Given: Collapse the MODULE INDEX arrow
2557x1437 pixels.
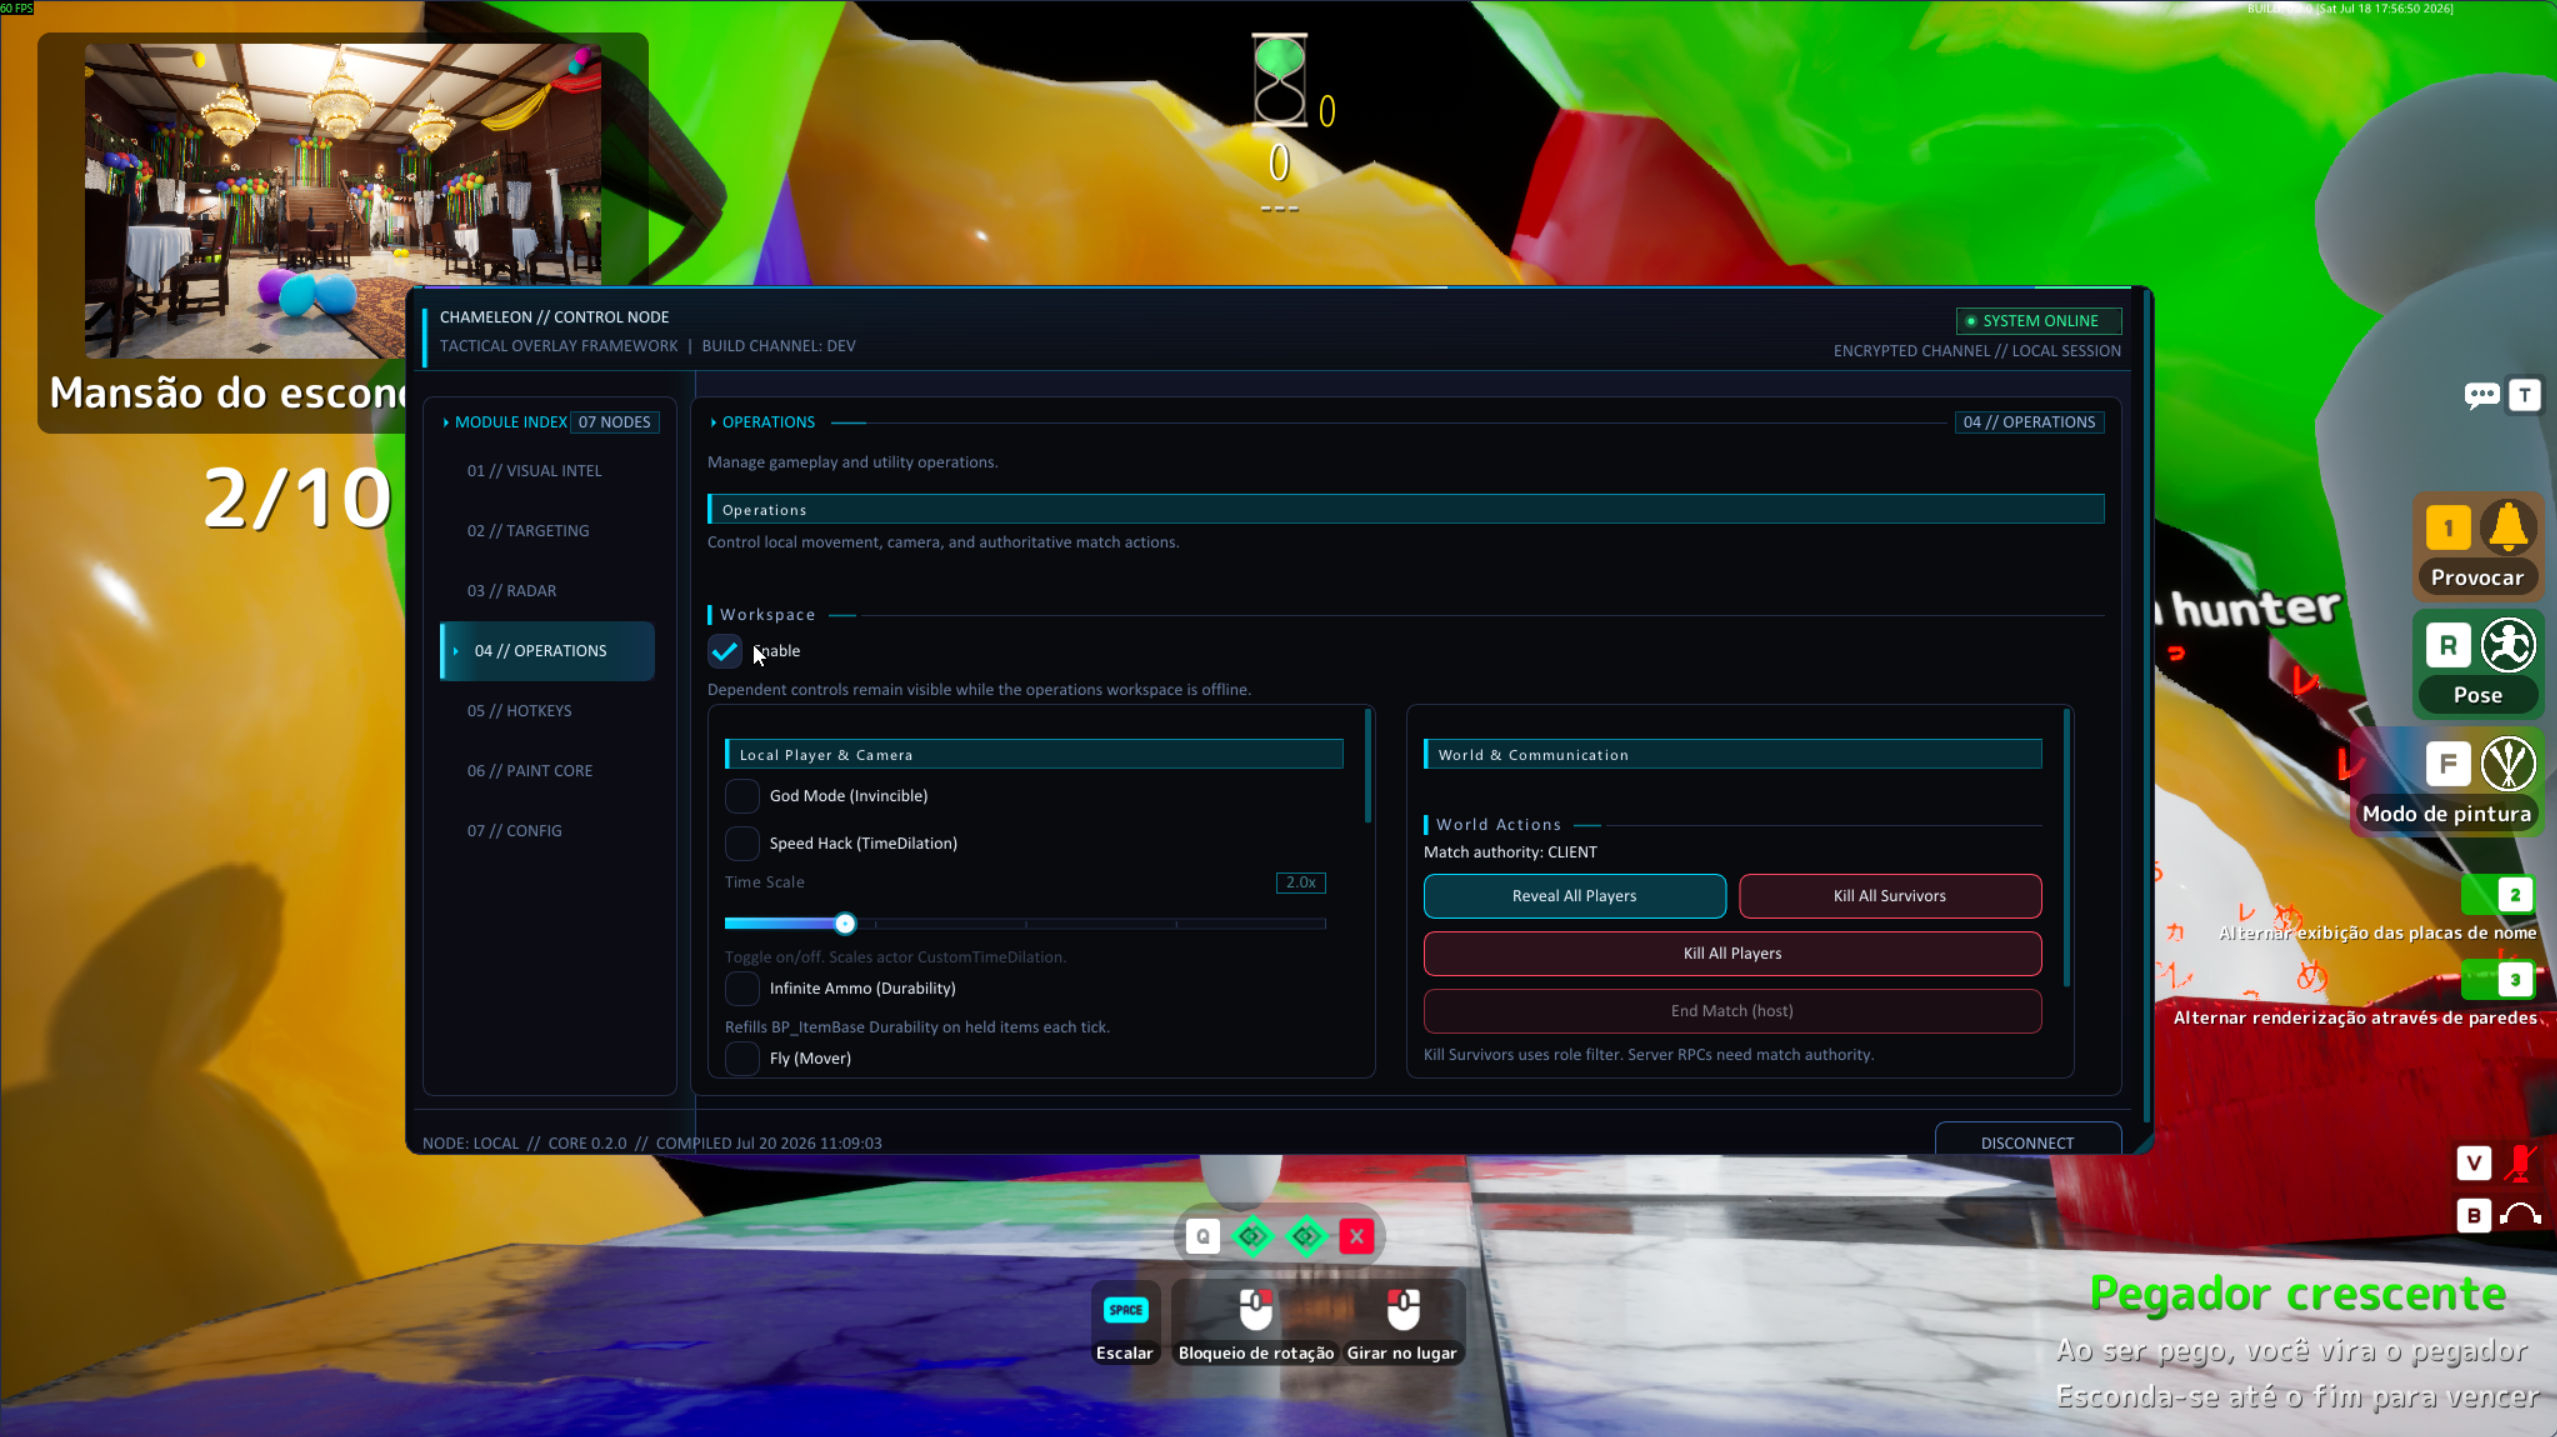Looking at the screenshot, I should tap(446, 422).
